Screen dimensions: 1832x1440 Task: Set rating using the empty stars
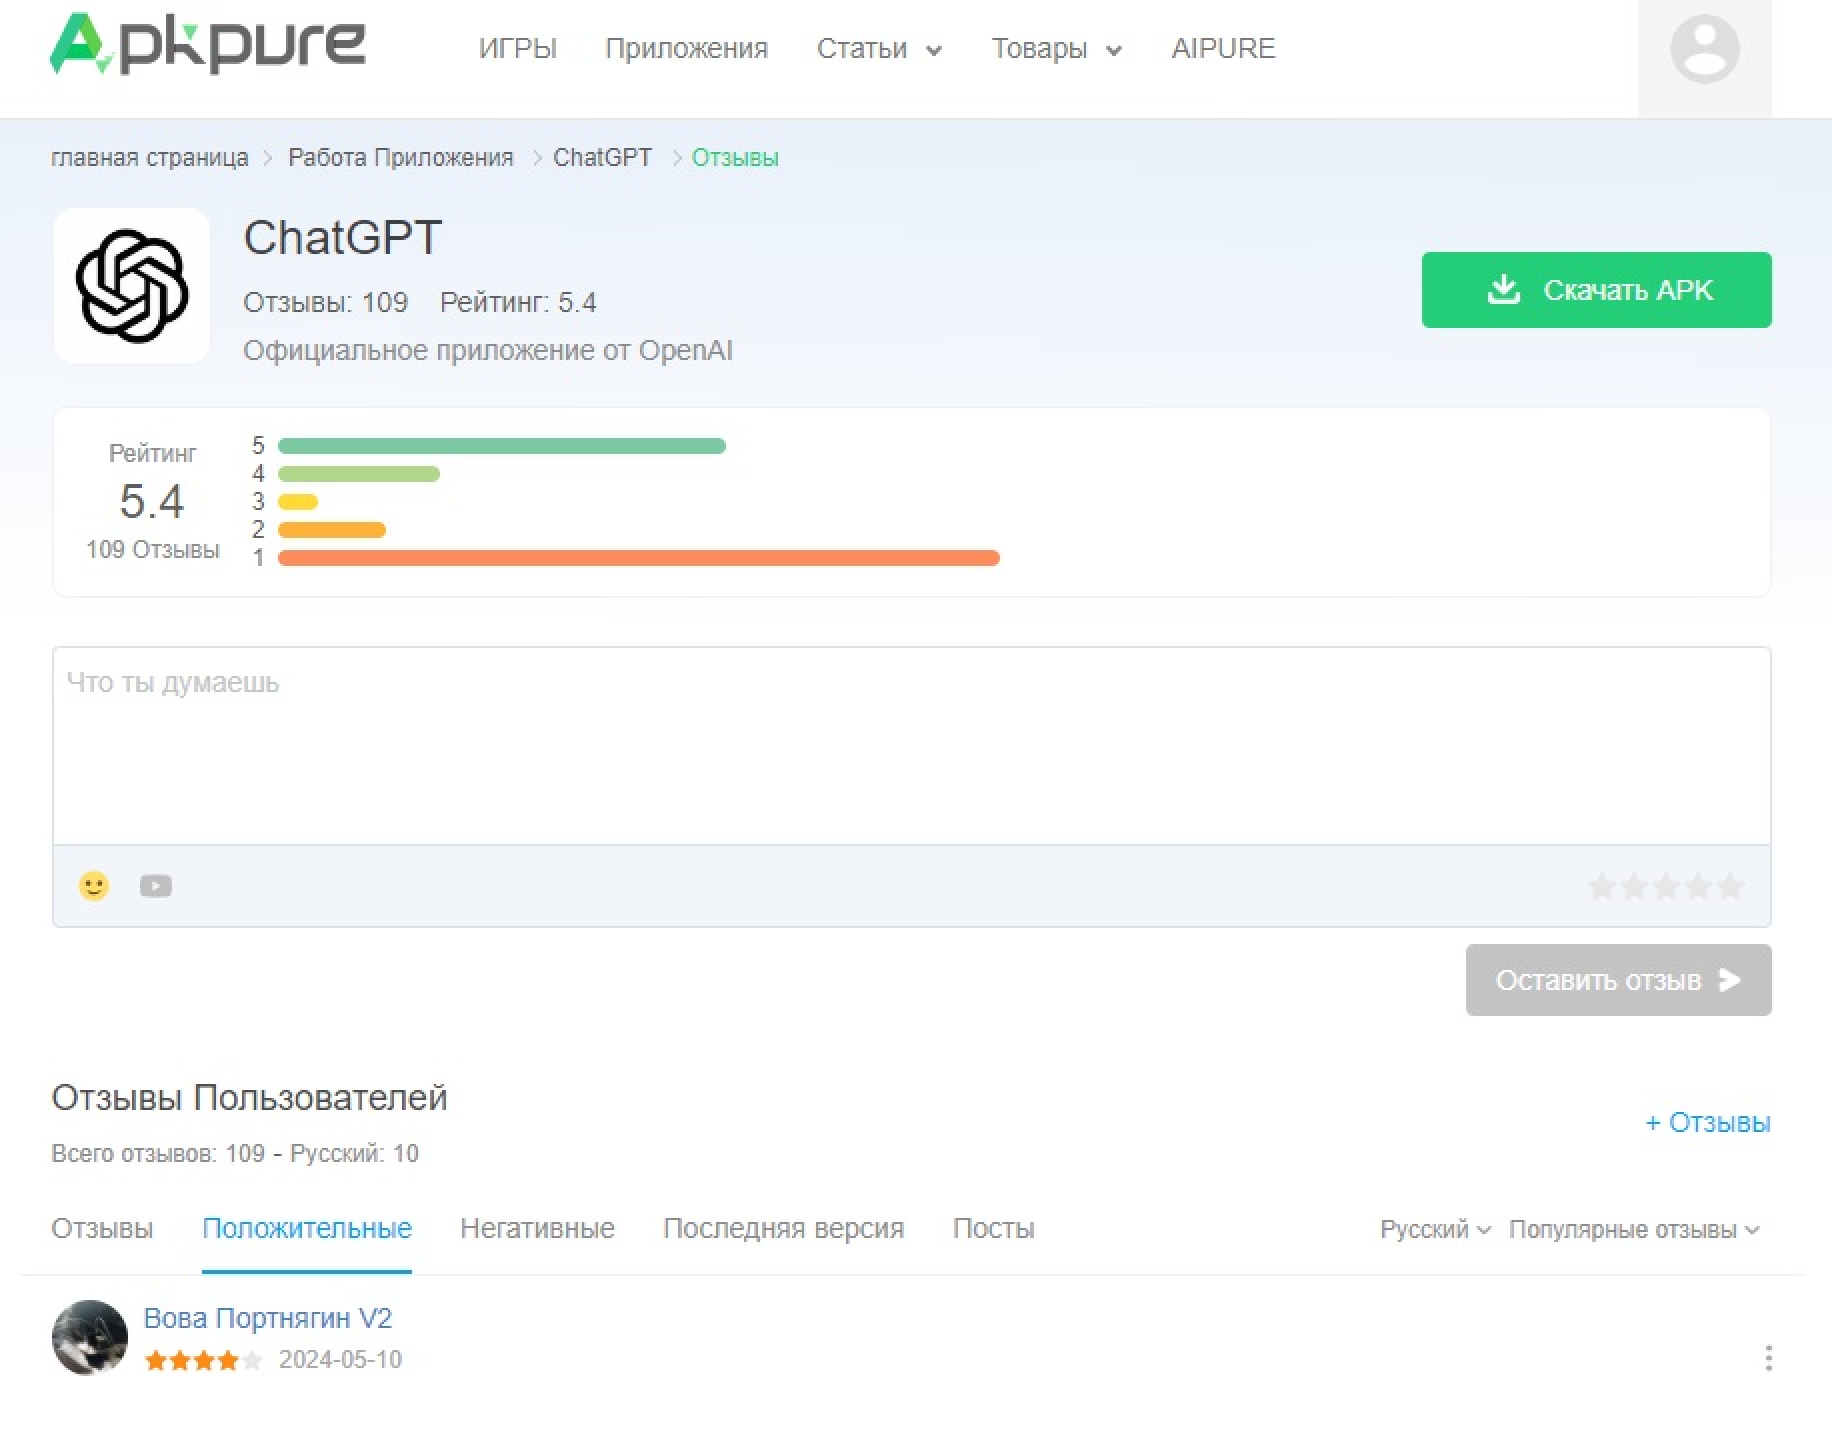coord(1666,886)
